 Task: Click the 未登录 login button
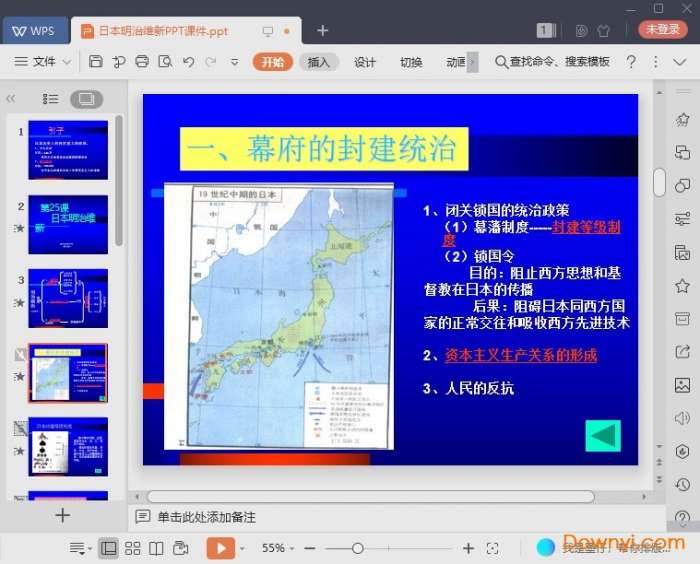[663, 30]
